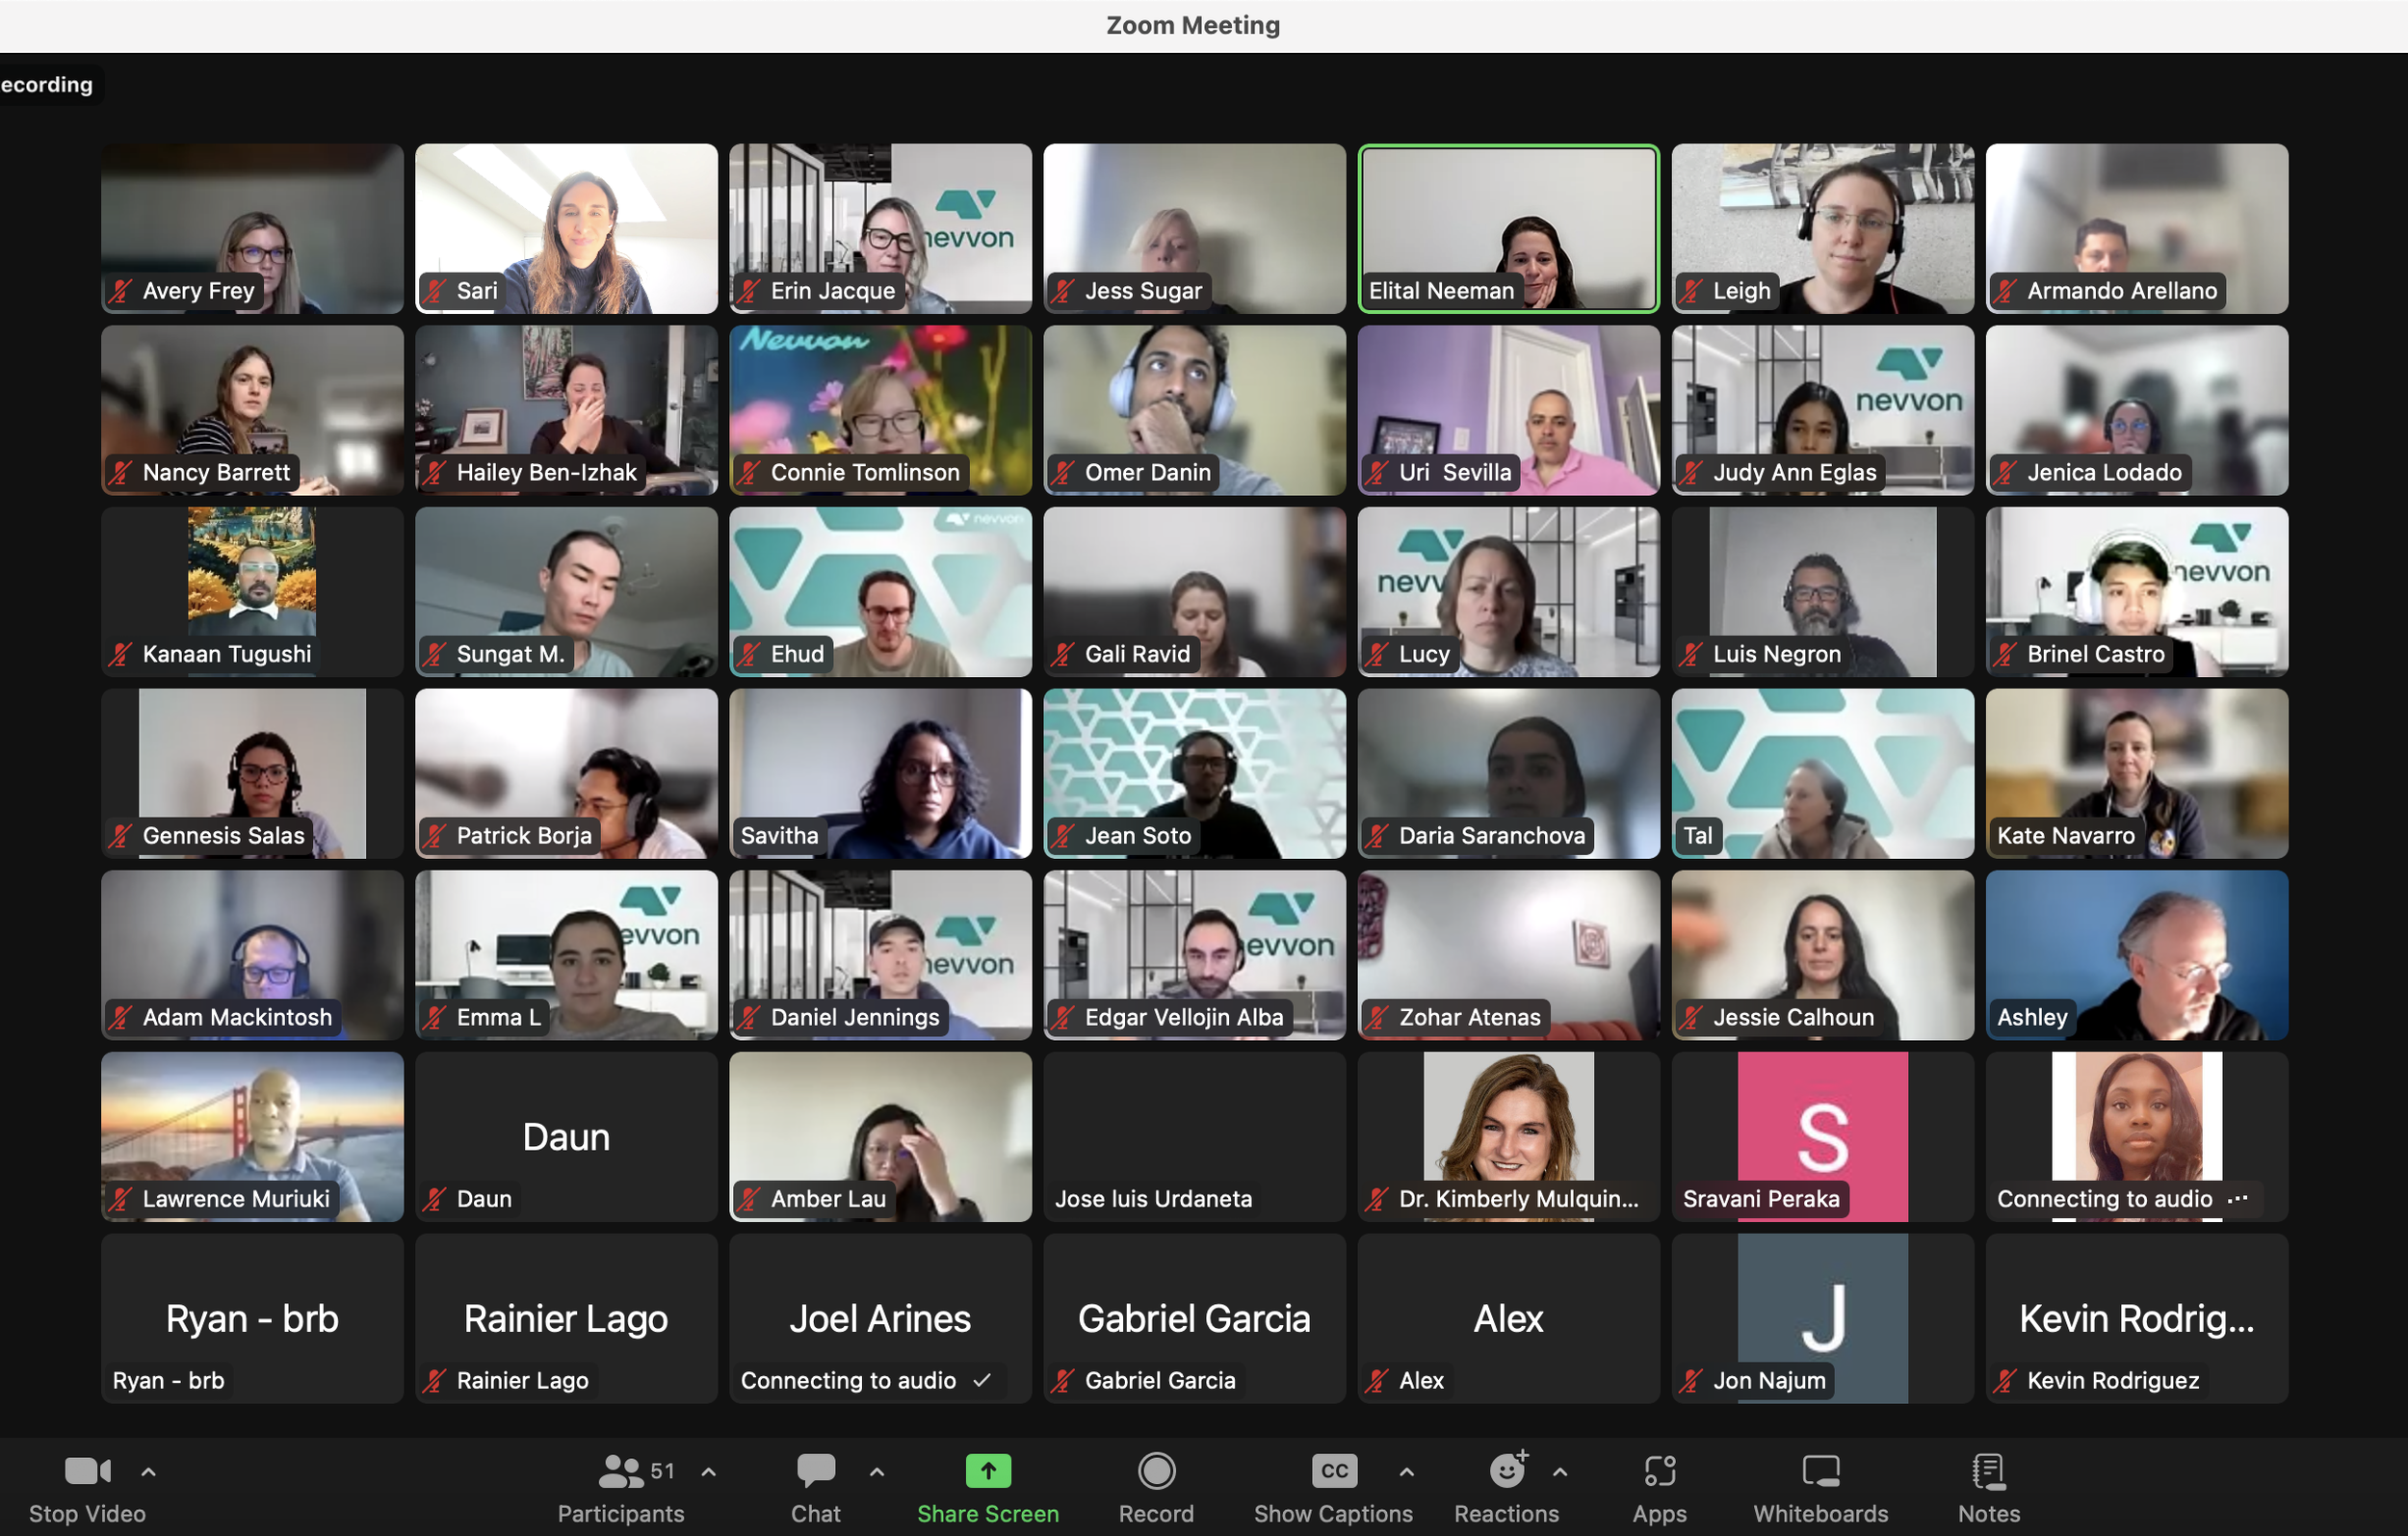Click the muted mic indicator on Sari's tile
The image size is (2408, 1536).
(433, 291)
